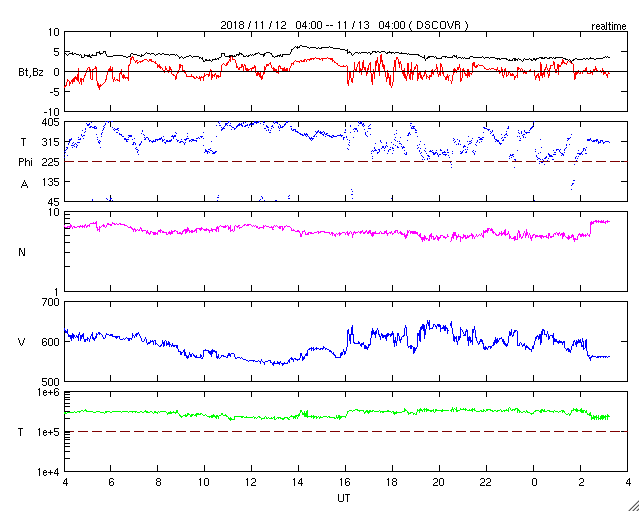Click the '8' hour tick on the time axis
640x512 pixels.
(x=158, y=483)
